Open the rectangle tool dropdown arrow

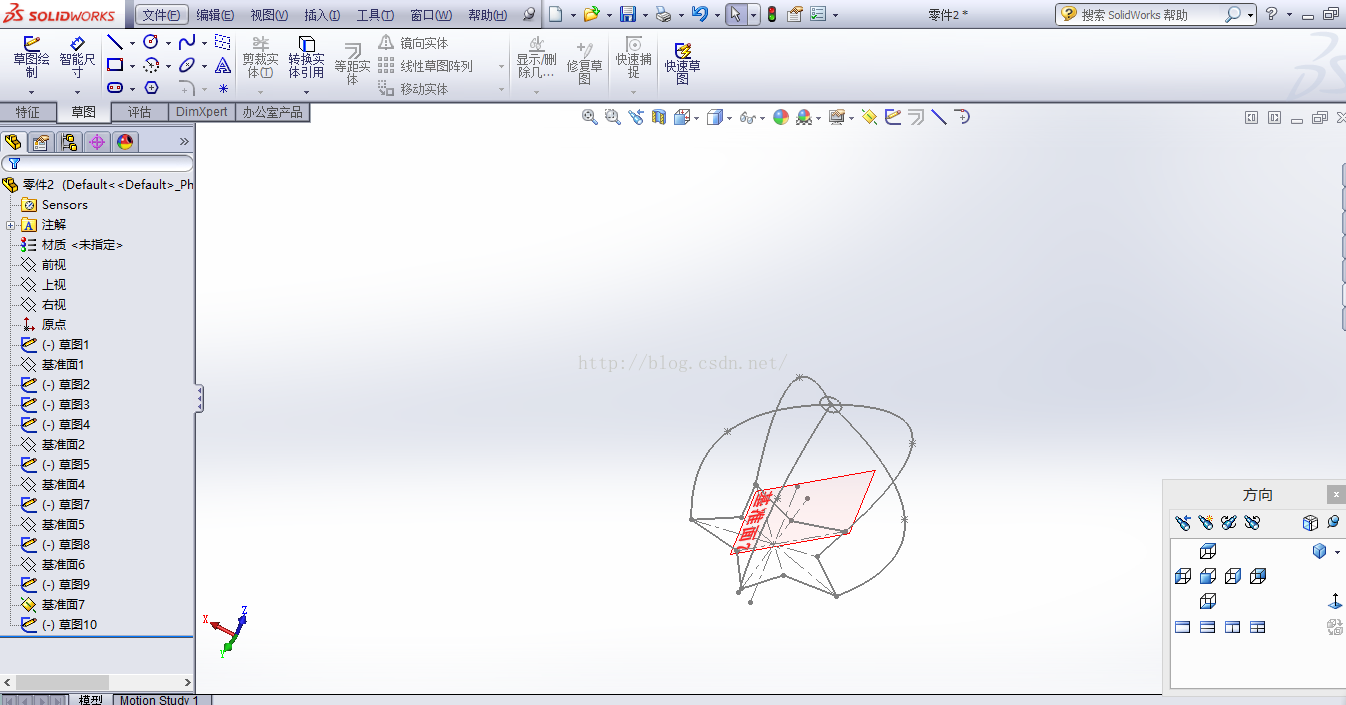click(132, 66)
